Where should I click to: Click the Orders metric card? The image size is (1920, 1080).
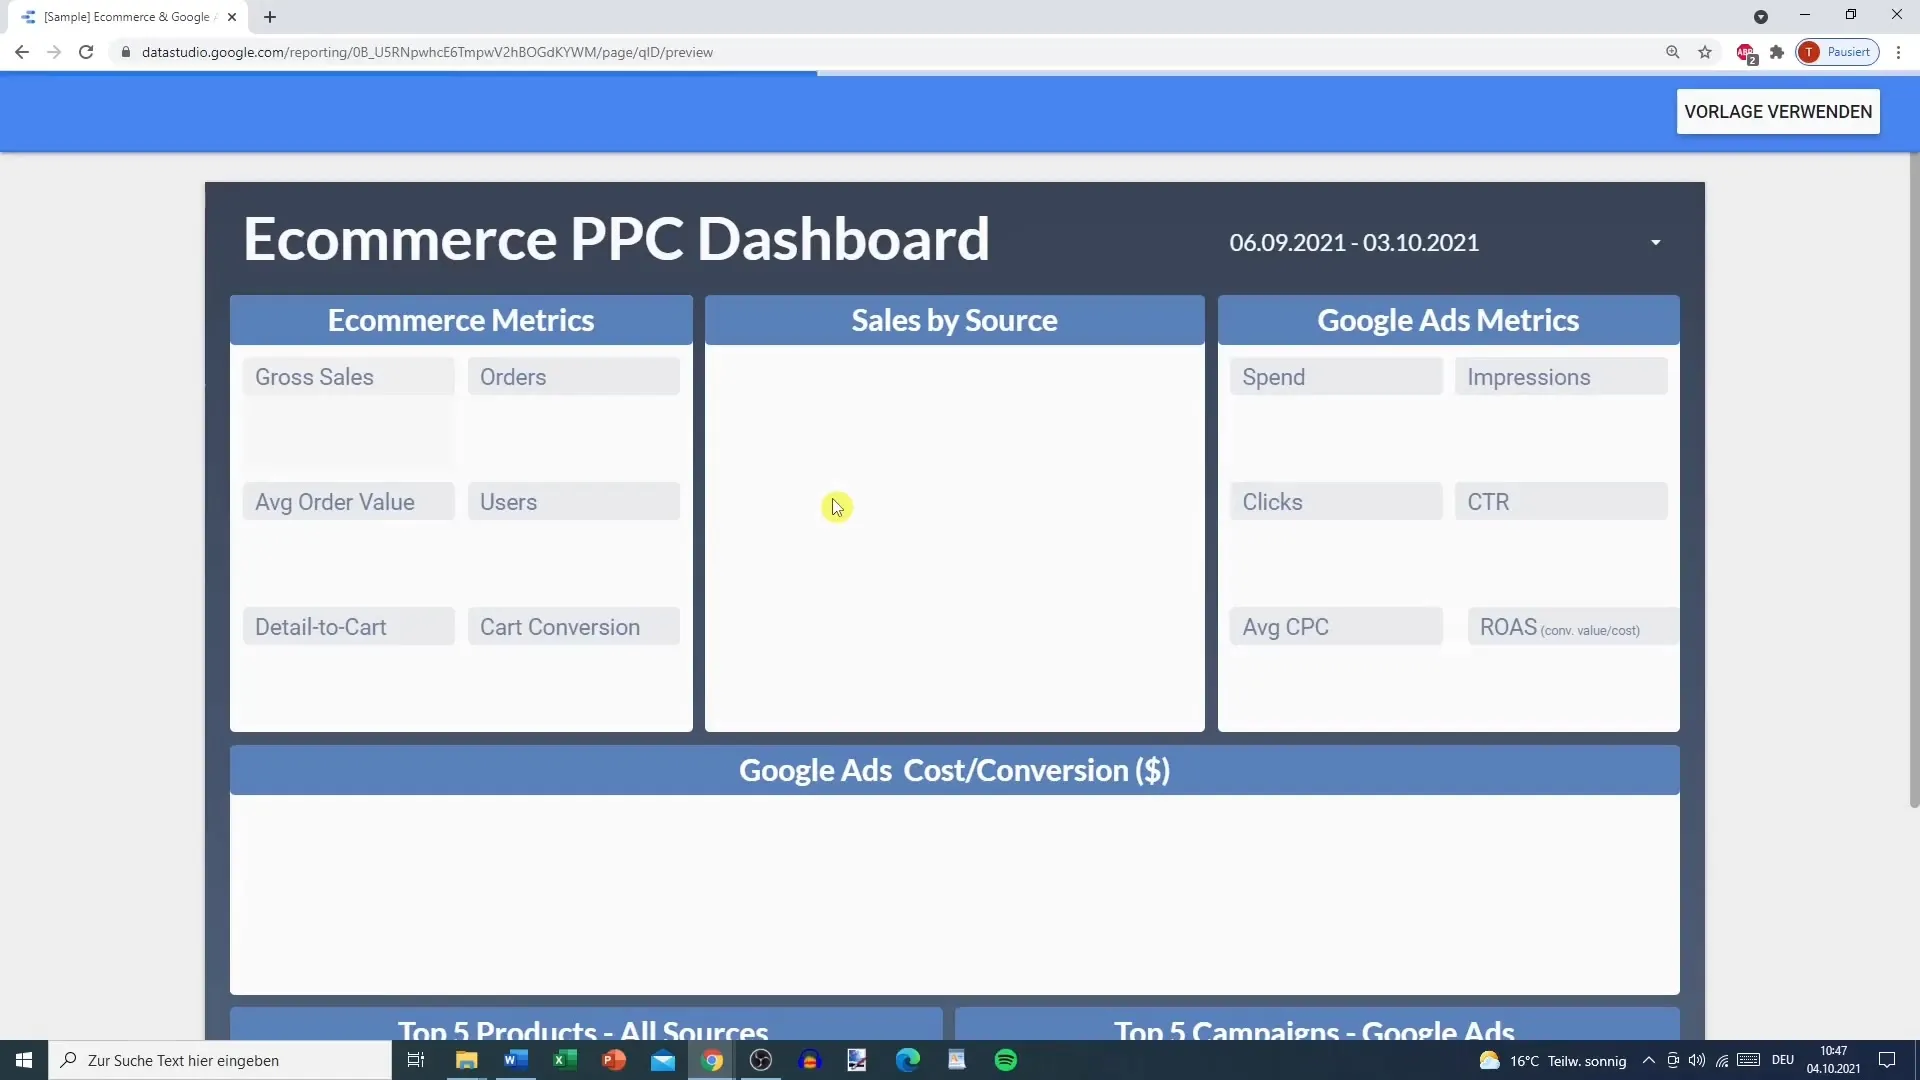click(x=574, y=376)
